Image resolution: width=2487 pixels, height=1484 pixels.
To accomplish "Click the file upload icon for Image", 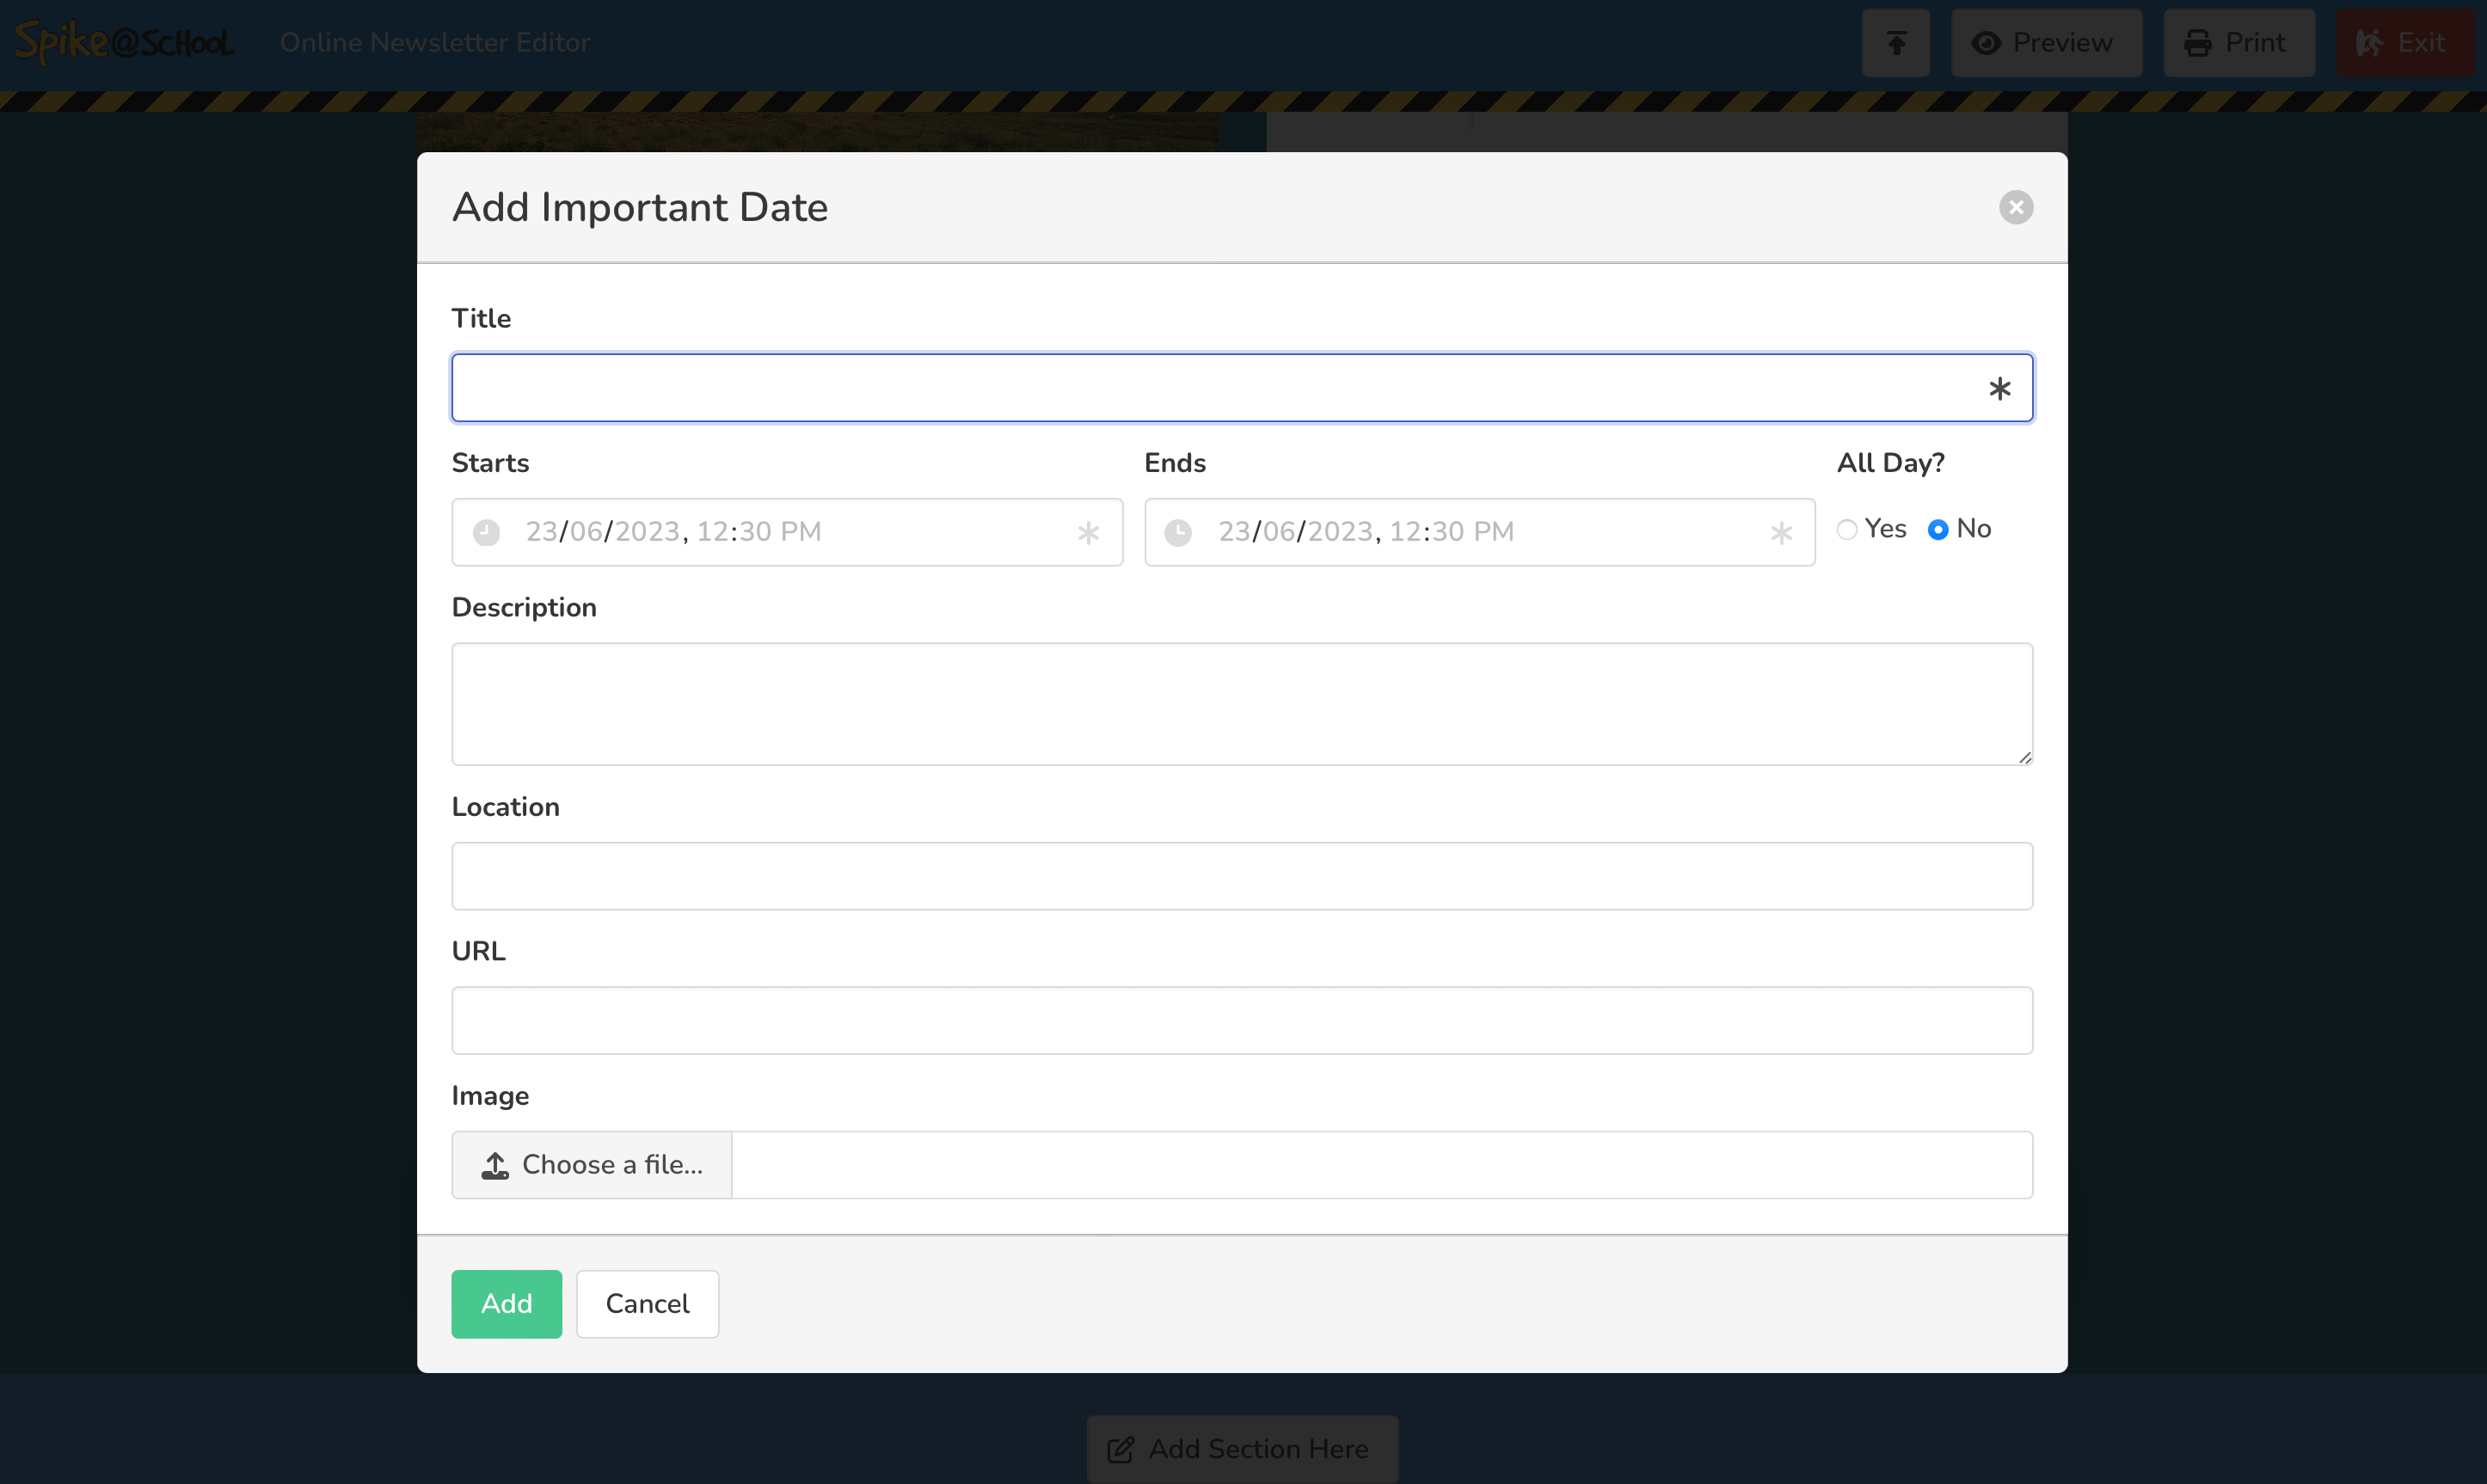I will pyautogui.click(x=496, y=1164).
